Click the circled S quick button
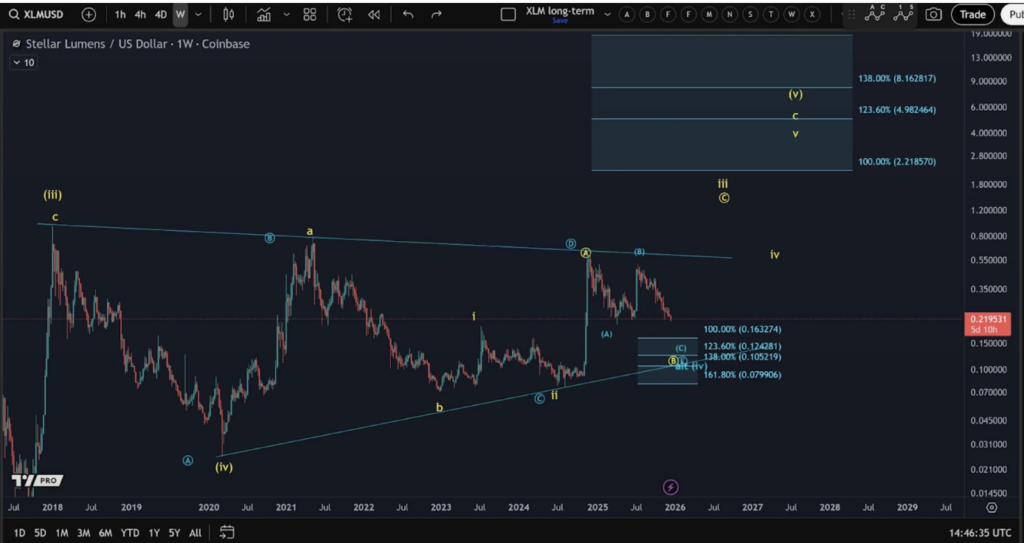1024x543 pixels. click(x=750, y=14)
